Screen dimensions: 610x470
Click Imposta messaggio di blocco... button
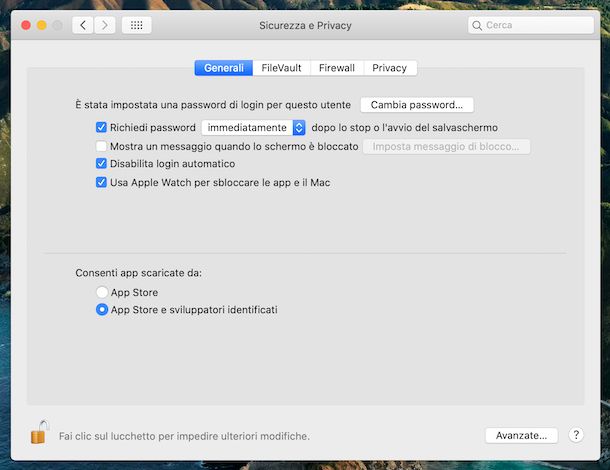[x=446, y=147]
